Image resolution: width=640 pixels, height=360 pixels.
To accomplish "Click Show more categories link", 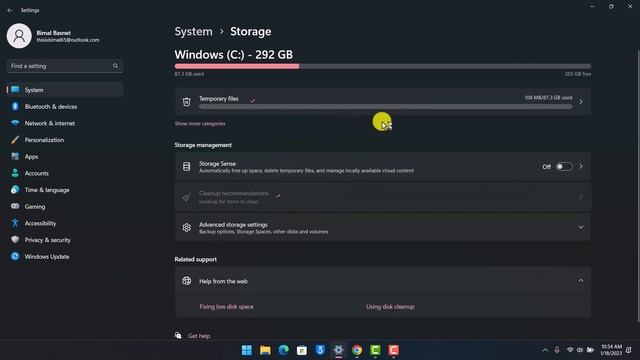I will coord(200,124).
